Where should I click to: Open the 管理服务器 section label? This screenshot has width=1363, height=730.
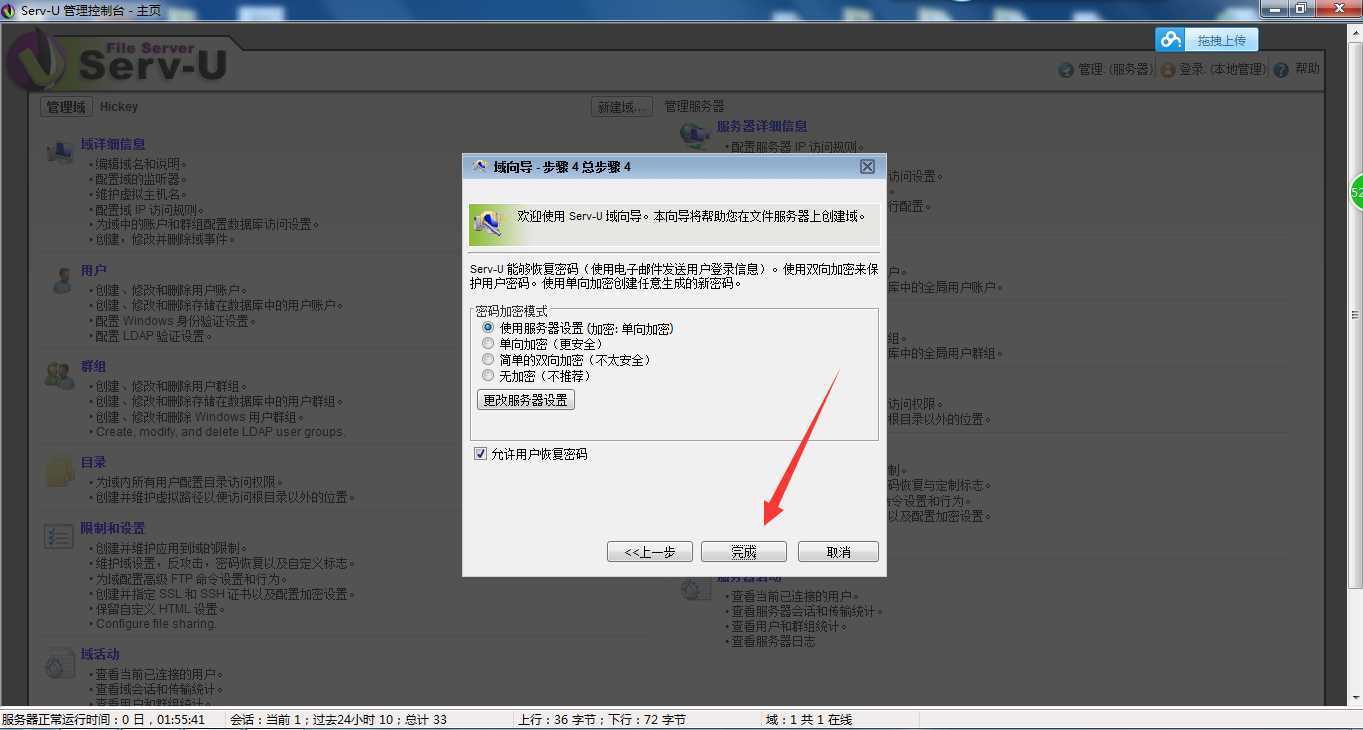coord(694,106)
